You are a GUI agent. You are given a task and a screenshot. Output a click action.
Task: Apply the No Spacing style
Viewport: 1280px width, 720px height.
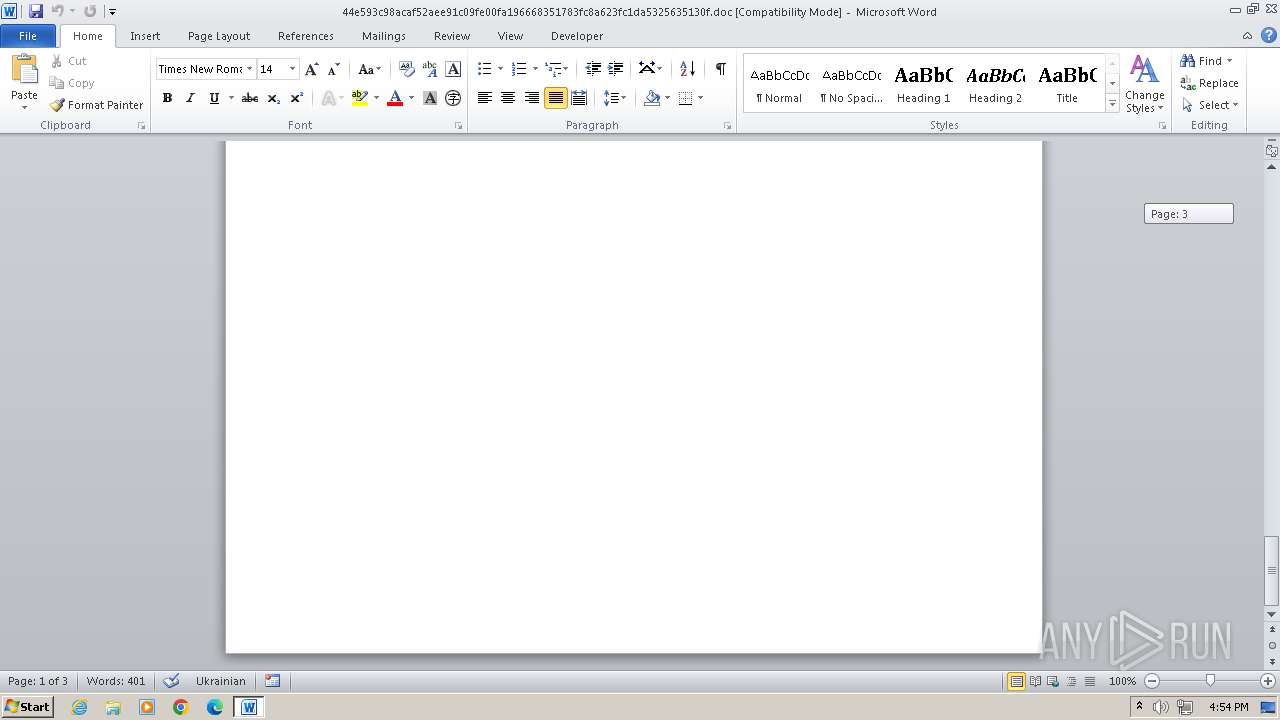[x=852, y=84]
